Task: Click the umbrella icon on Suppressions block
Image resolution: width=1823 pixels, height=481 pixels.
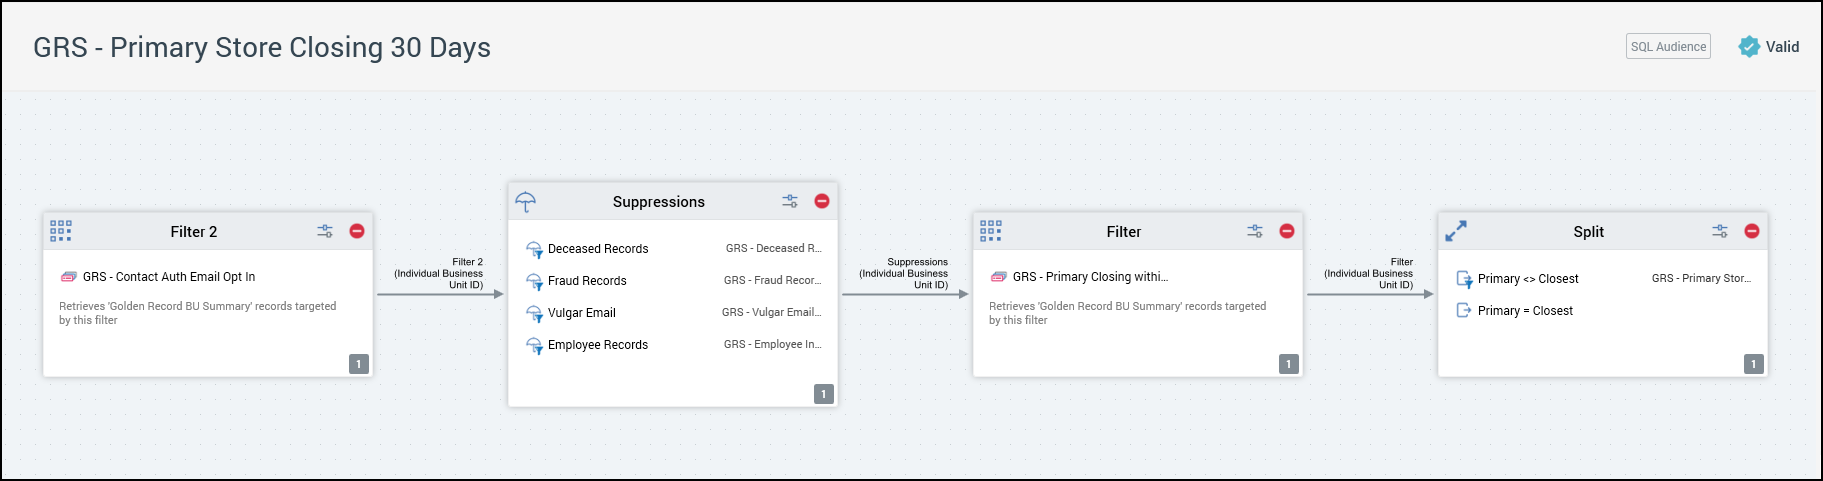Action: click(x=526, y=202)
